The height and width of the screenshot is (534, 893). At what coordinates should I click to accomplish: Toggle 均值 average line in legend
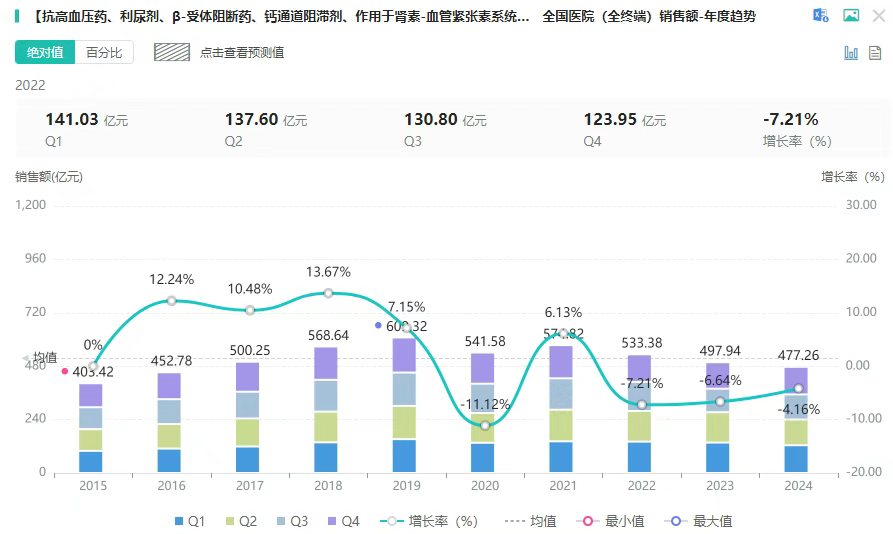(x=531, y=521)
